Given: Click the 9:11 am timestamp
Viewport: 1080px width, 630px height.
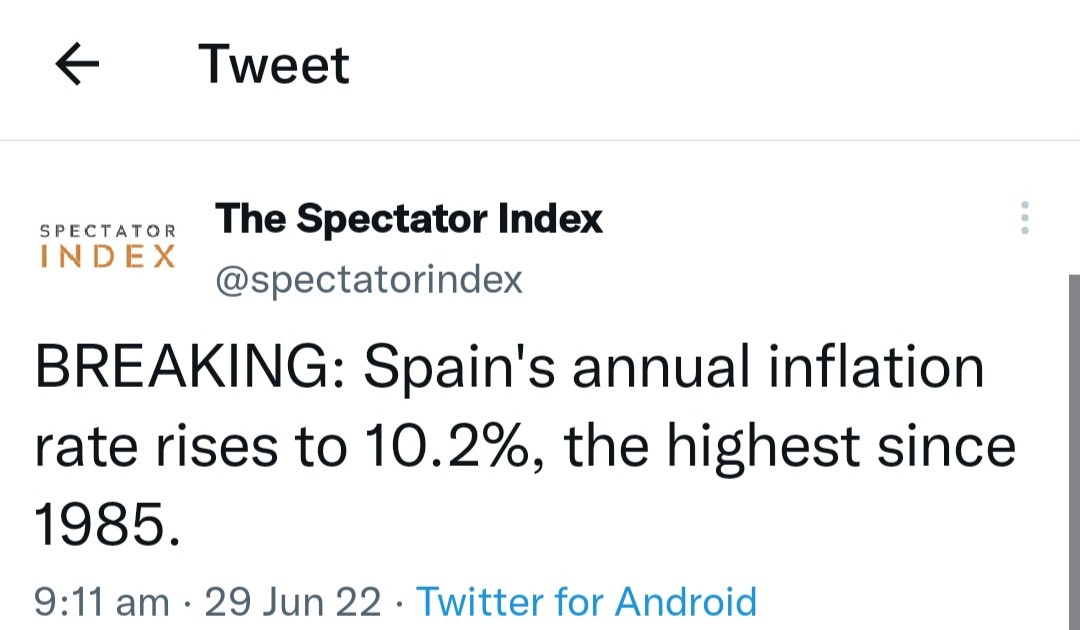Looking at the screenshot, I should (x=101, y=602).
